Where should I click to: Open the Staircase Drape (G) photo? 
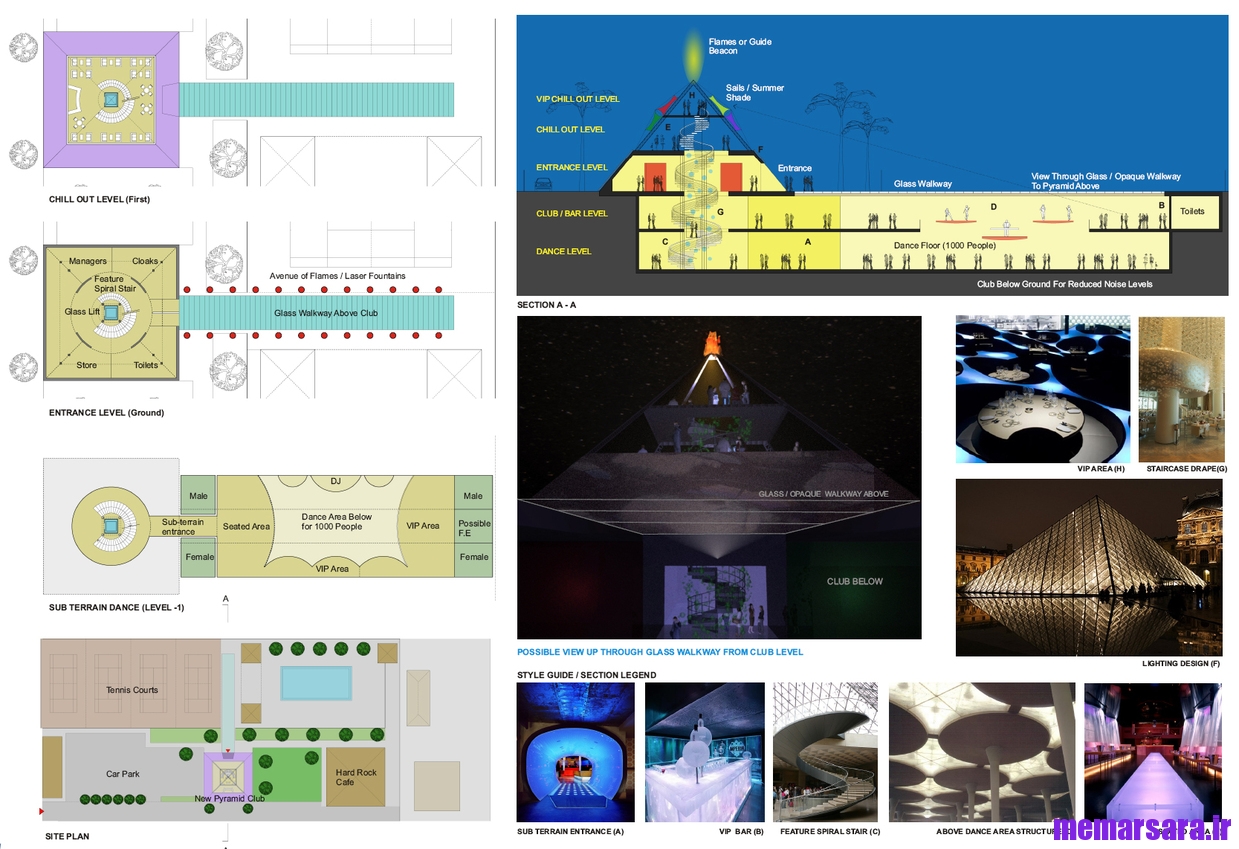point(1181,389)
